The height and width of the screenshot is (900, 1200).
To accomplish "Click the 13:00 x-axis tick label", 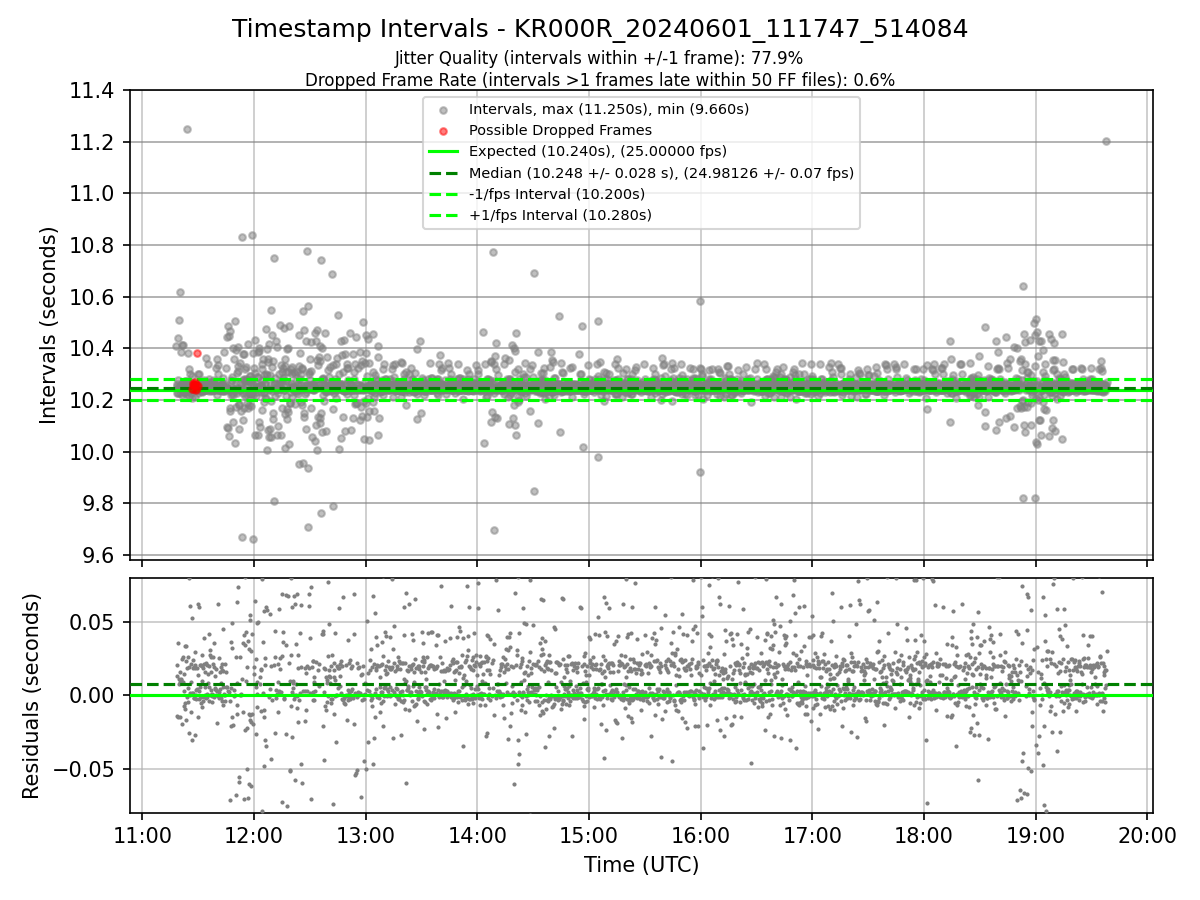I will coord(365,835).
